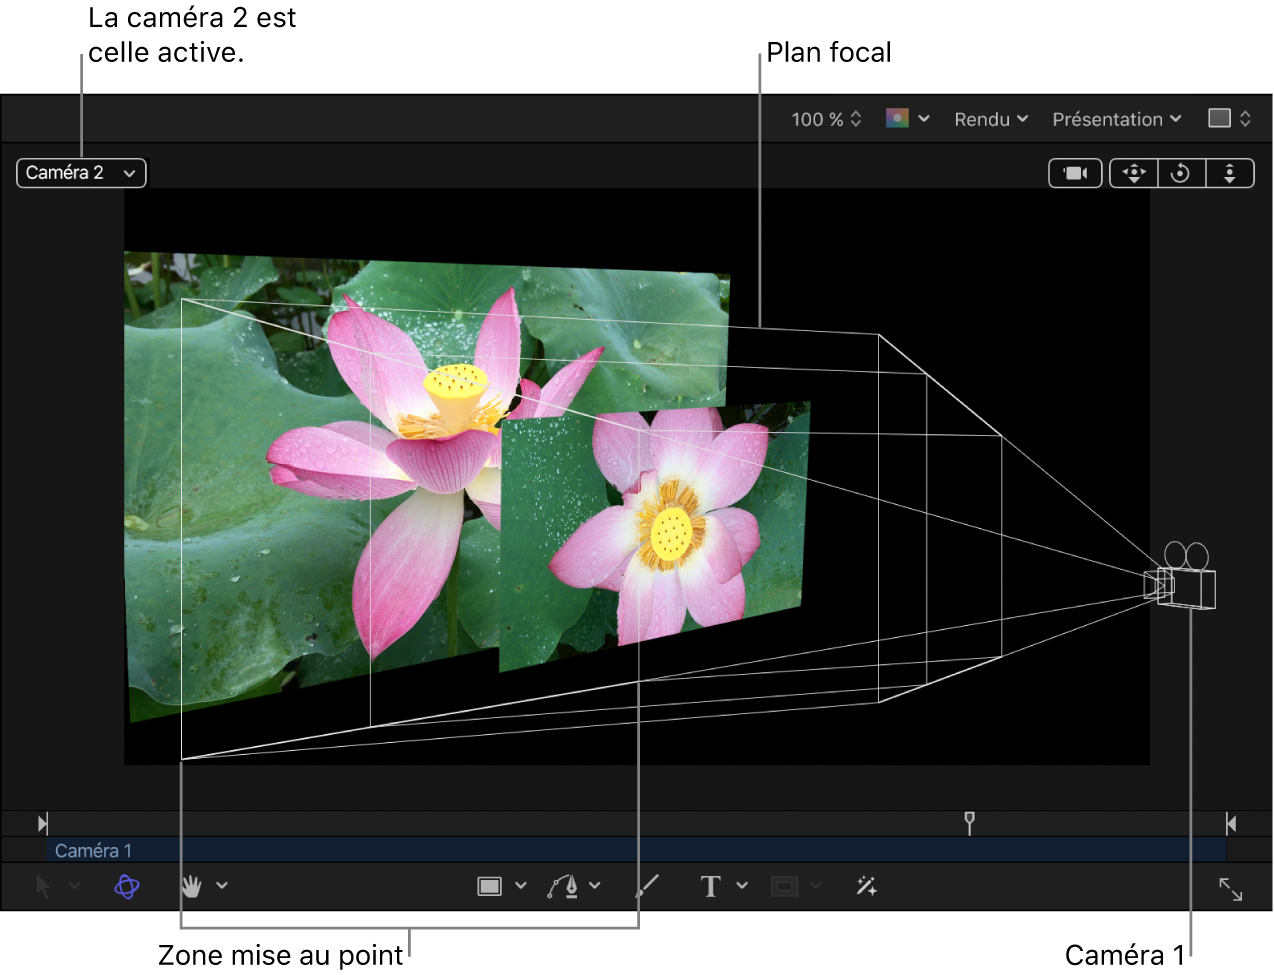
Task: Click the dolly 3D view control
Action: pos(1229,173)
